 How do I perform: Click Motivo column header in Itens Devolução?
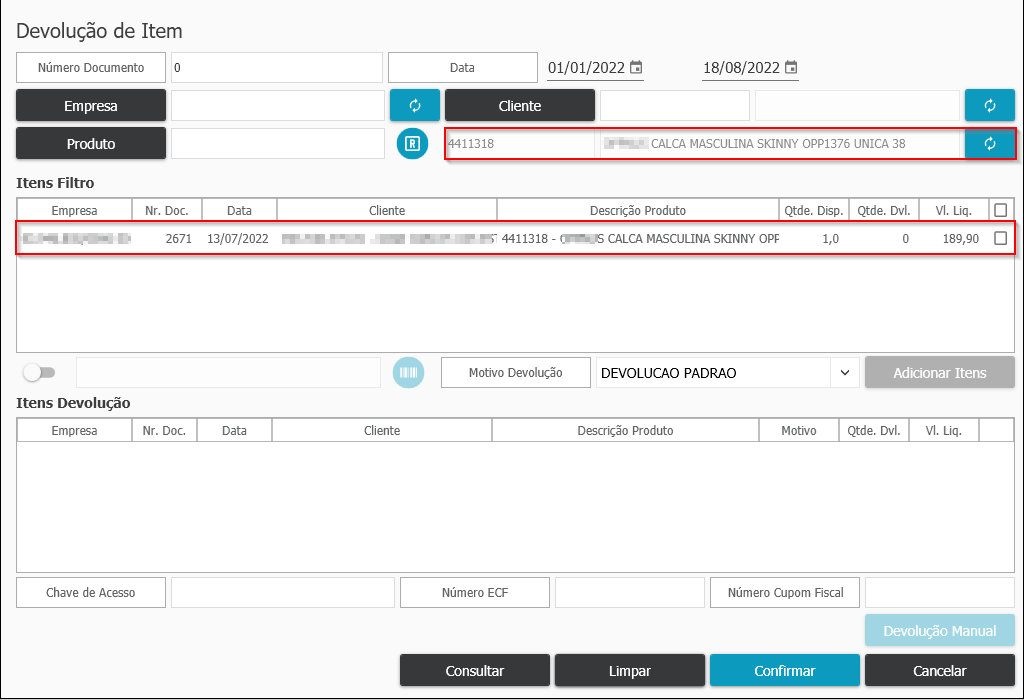coord(799,430)
